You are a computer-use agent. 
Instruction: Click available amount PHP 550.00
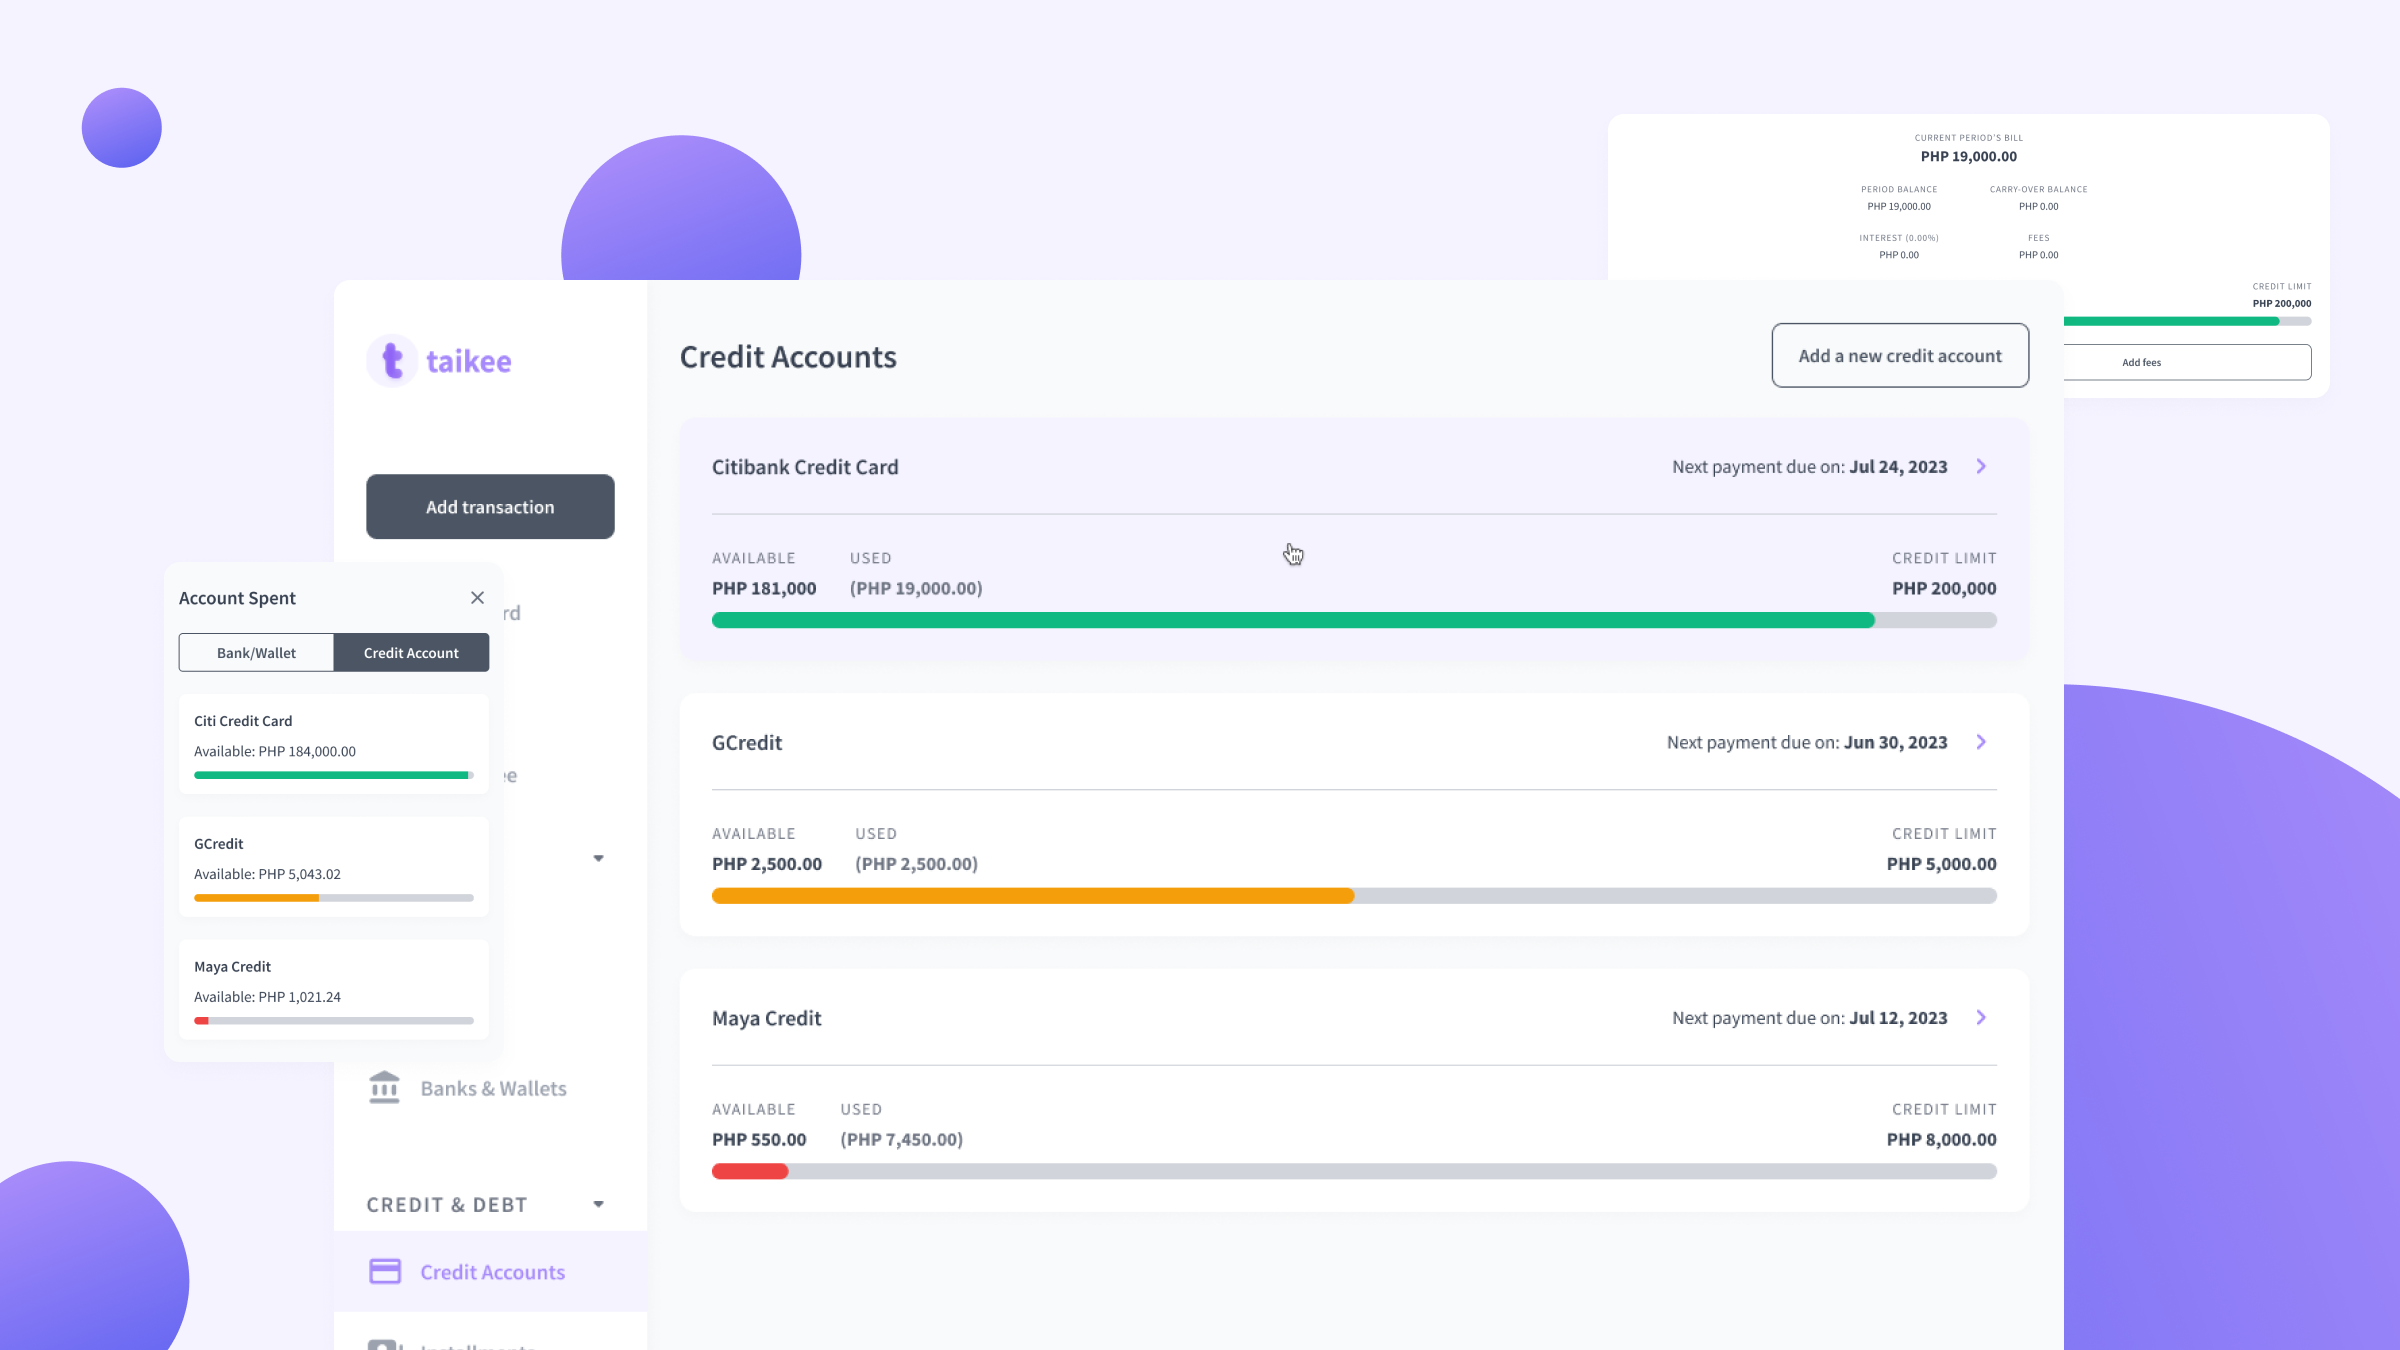[759, 1139]
